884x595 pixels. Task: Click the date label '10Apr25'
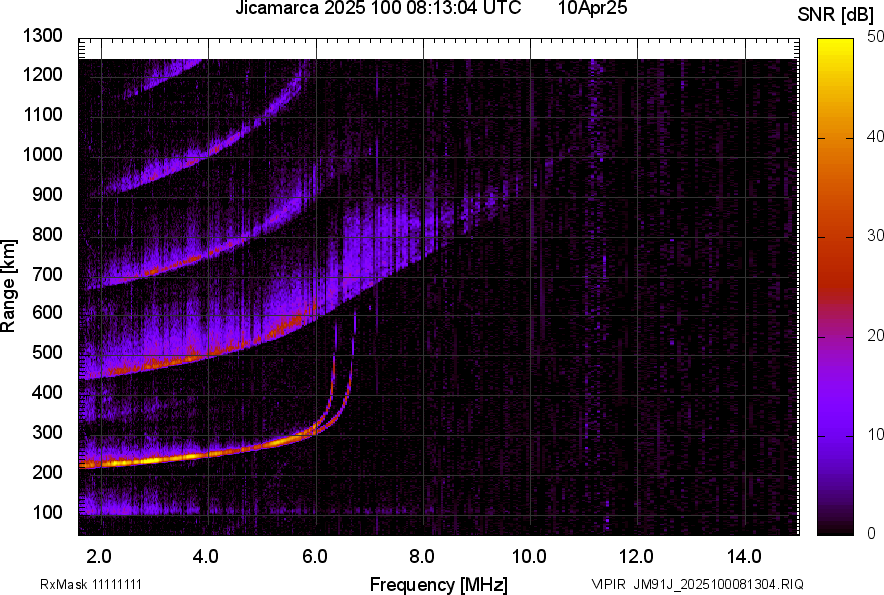tap(593, 8)
